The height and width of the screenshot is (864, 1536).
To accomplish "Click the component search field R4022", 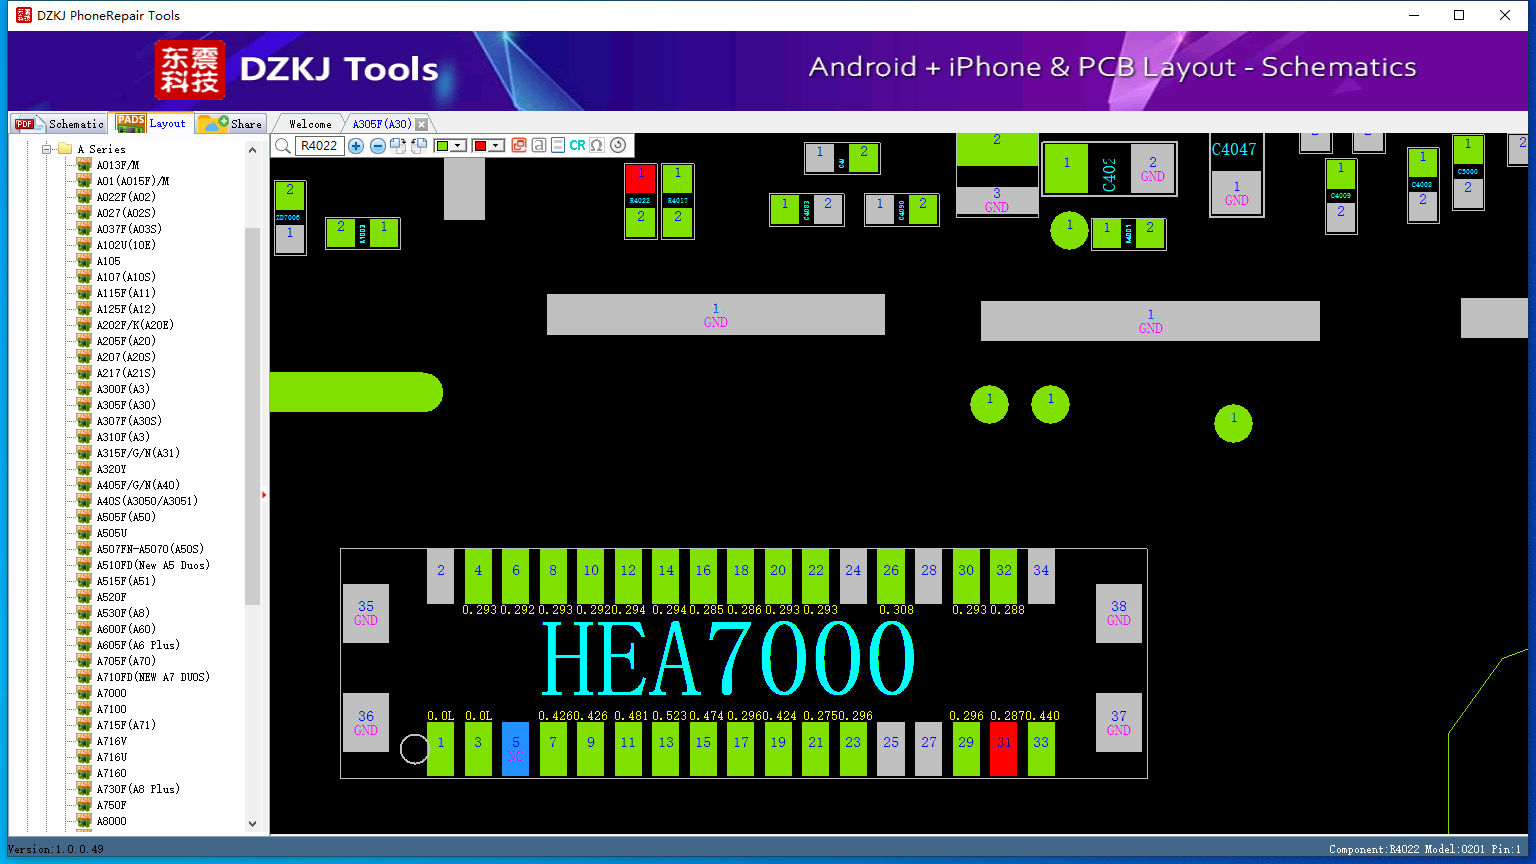I will coord(320,146).
